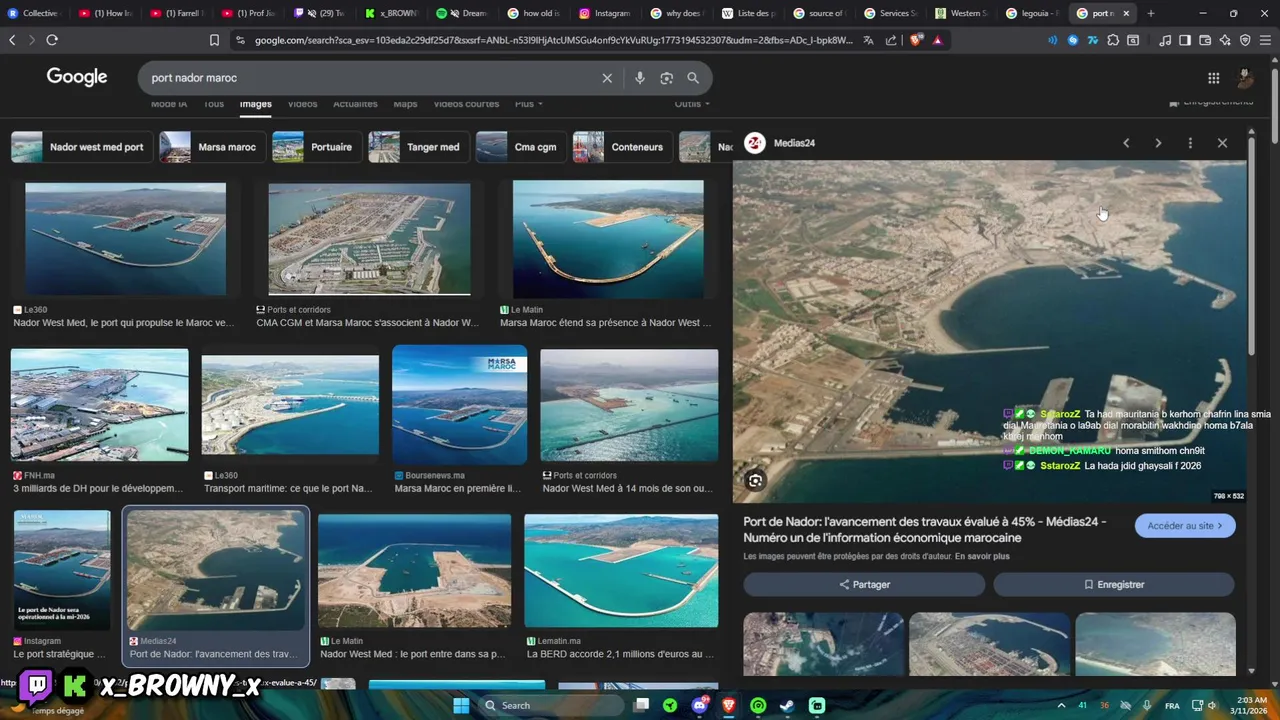Viewport: 1280px width, 720px height.
Task: Go back with the browser back arrow
Action: [x=12, y=40]
